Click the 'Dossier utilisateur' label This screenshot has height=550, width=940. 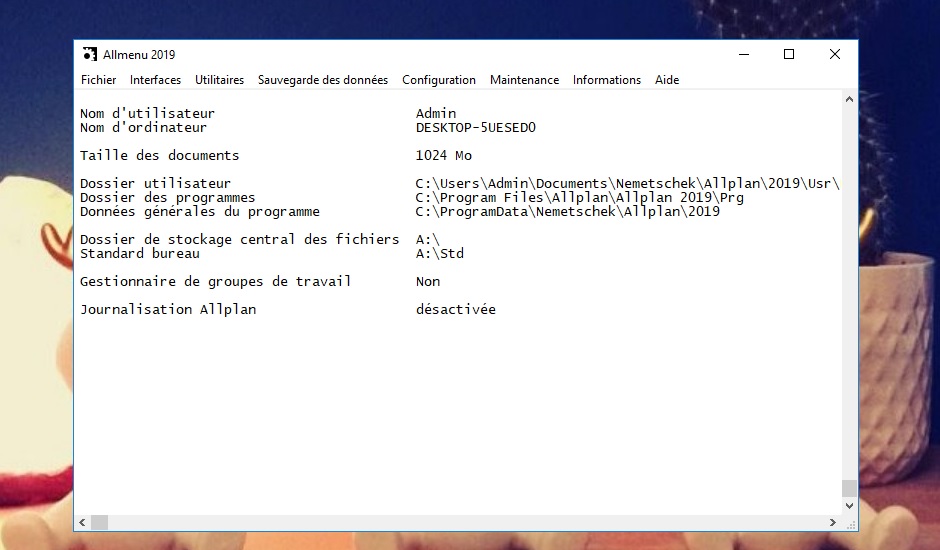click(155, 184)
